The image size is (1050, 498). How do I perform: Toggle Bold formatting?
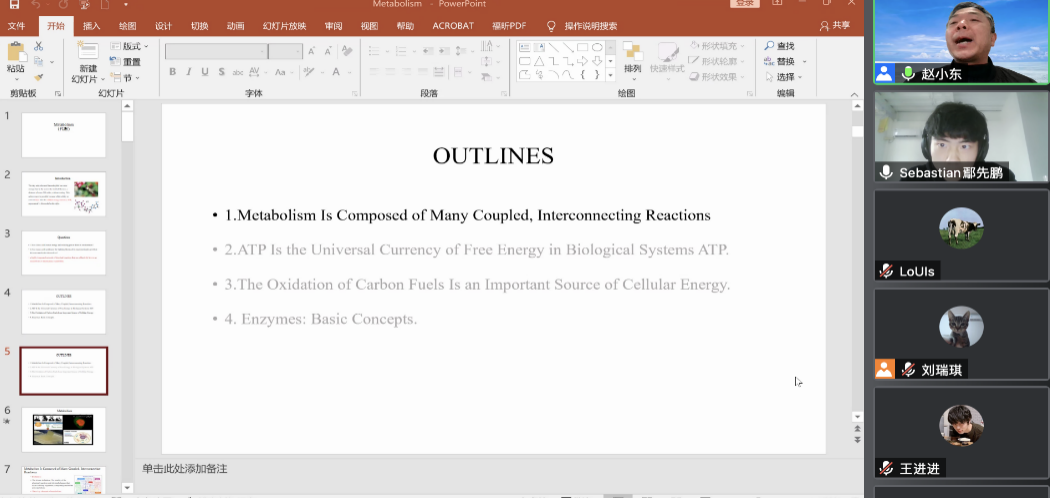[x=173, y=72]
